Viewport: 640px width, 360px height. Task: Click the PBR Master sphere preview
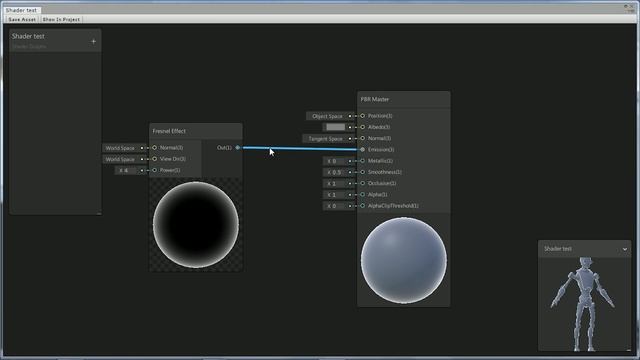(x=404, y=260)
